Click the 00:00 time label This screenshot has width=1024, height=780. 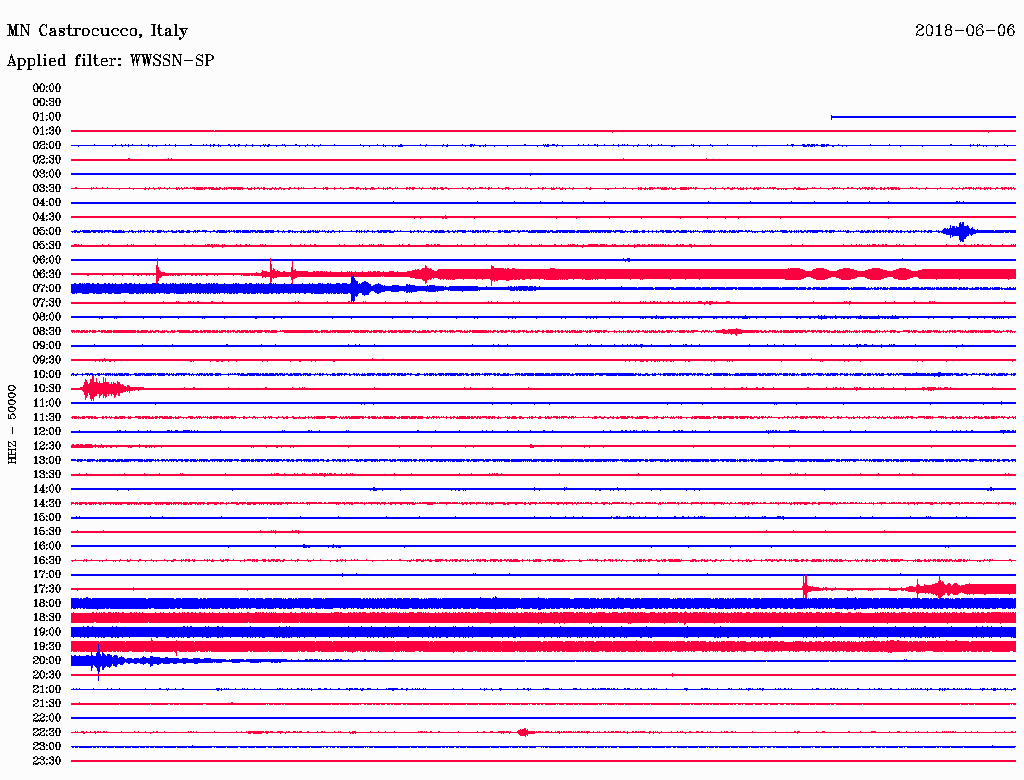[x=46, y=88]
